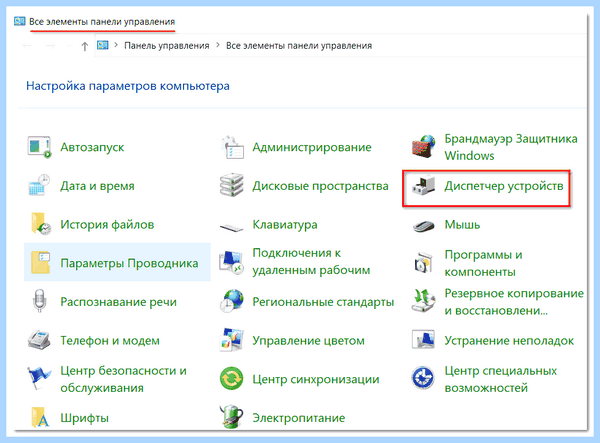Click the Диспетчер устройств icon
The width and height of the screenshot is (600, 443).
(x=424, y=186)
